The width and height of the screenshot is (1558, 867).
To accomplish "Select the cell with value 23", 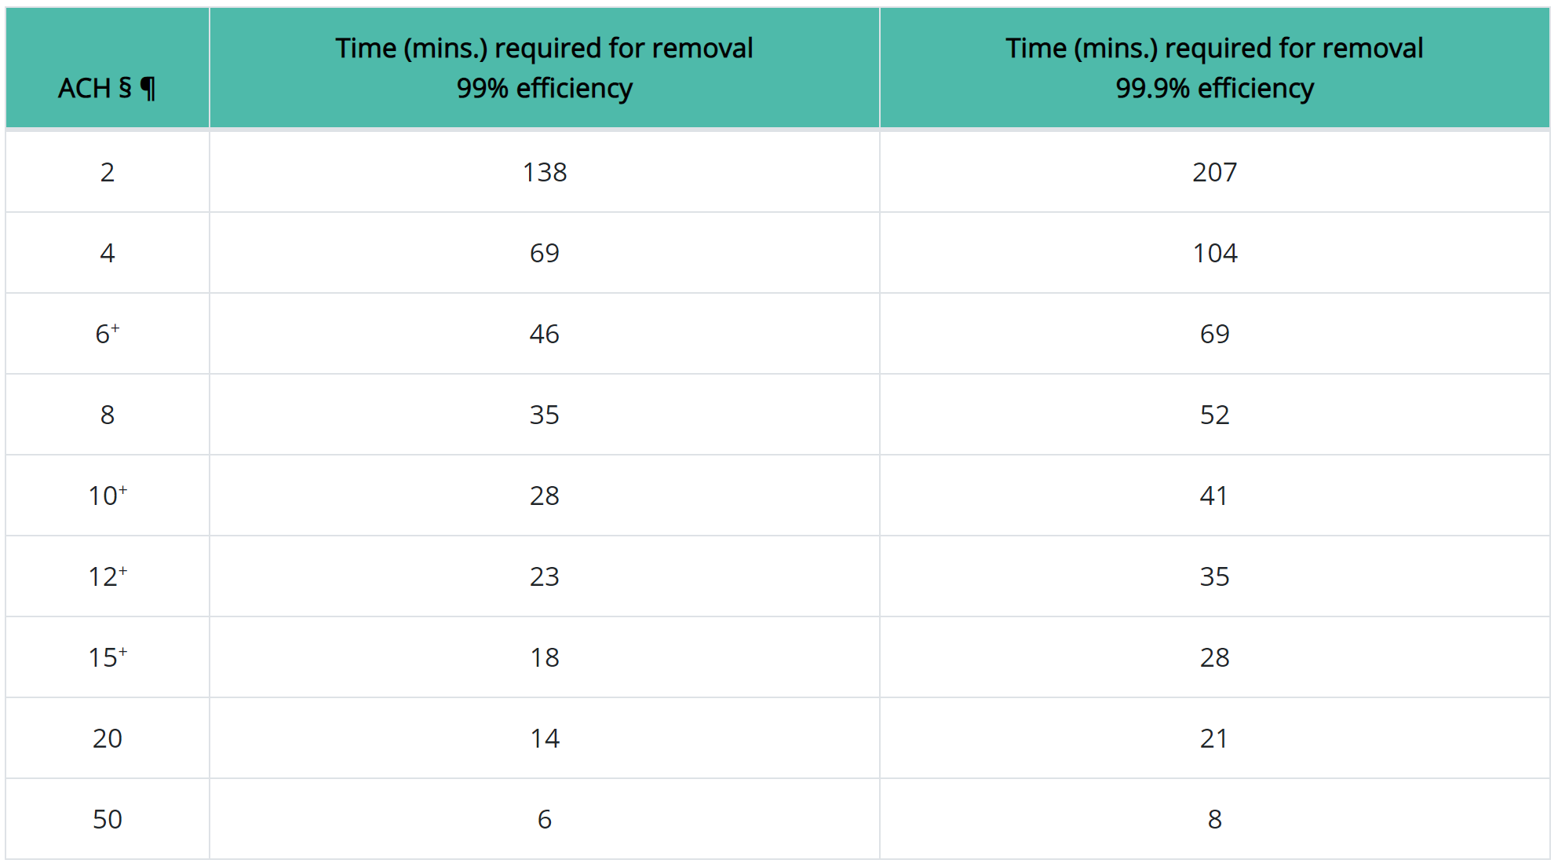I will click(x=544, y=577).
